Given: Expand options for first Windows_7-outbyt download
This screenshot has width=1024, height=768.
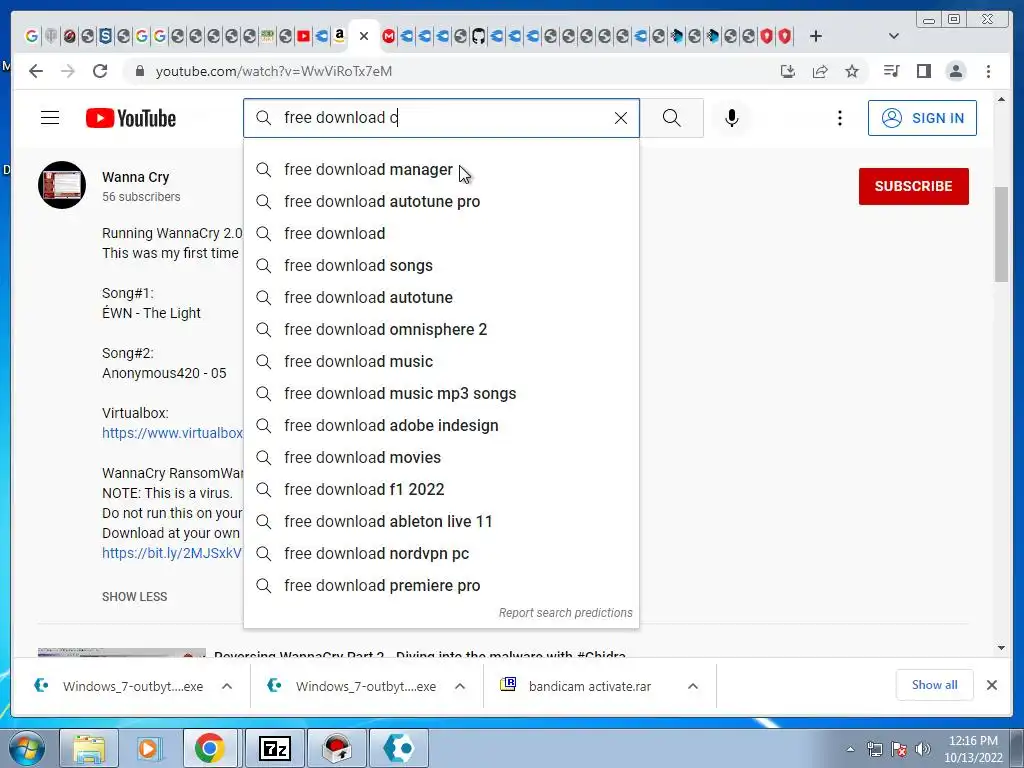Looking at the screenshot, I should pos(227,686).
